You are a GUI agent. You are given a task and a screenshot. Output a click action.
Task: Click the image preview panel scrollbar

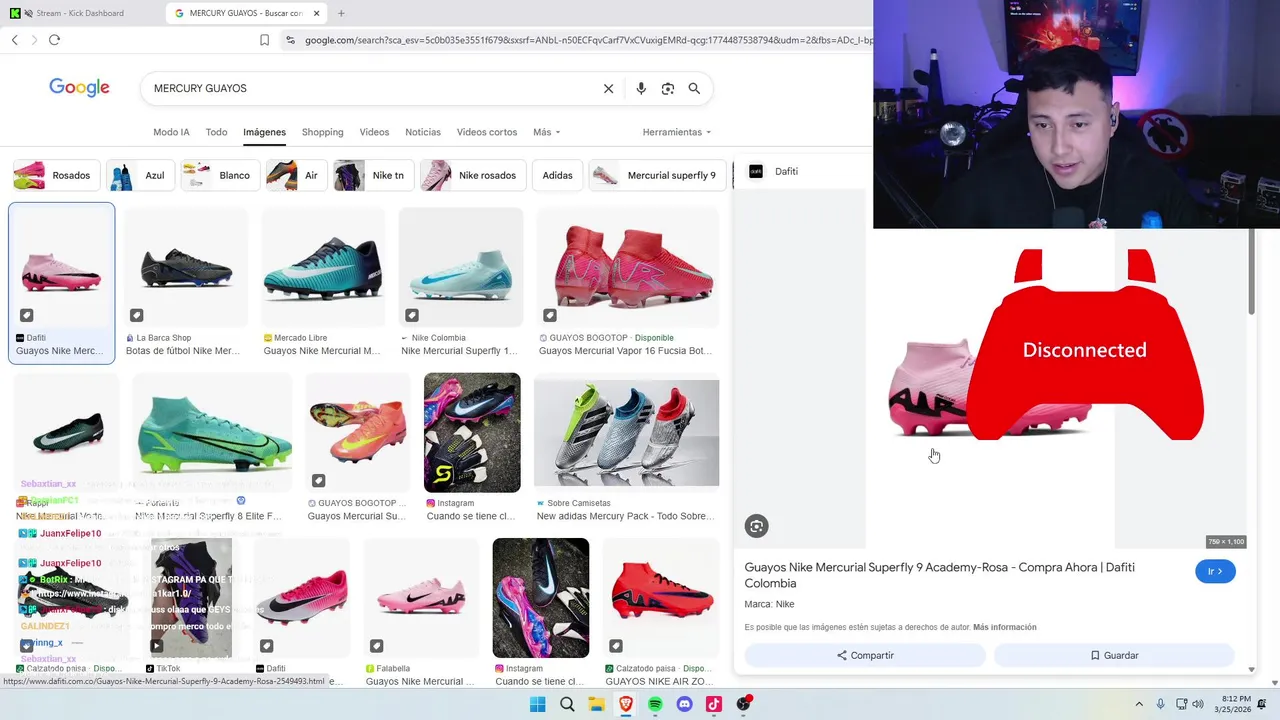coord(1252,272)
